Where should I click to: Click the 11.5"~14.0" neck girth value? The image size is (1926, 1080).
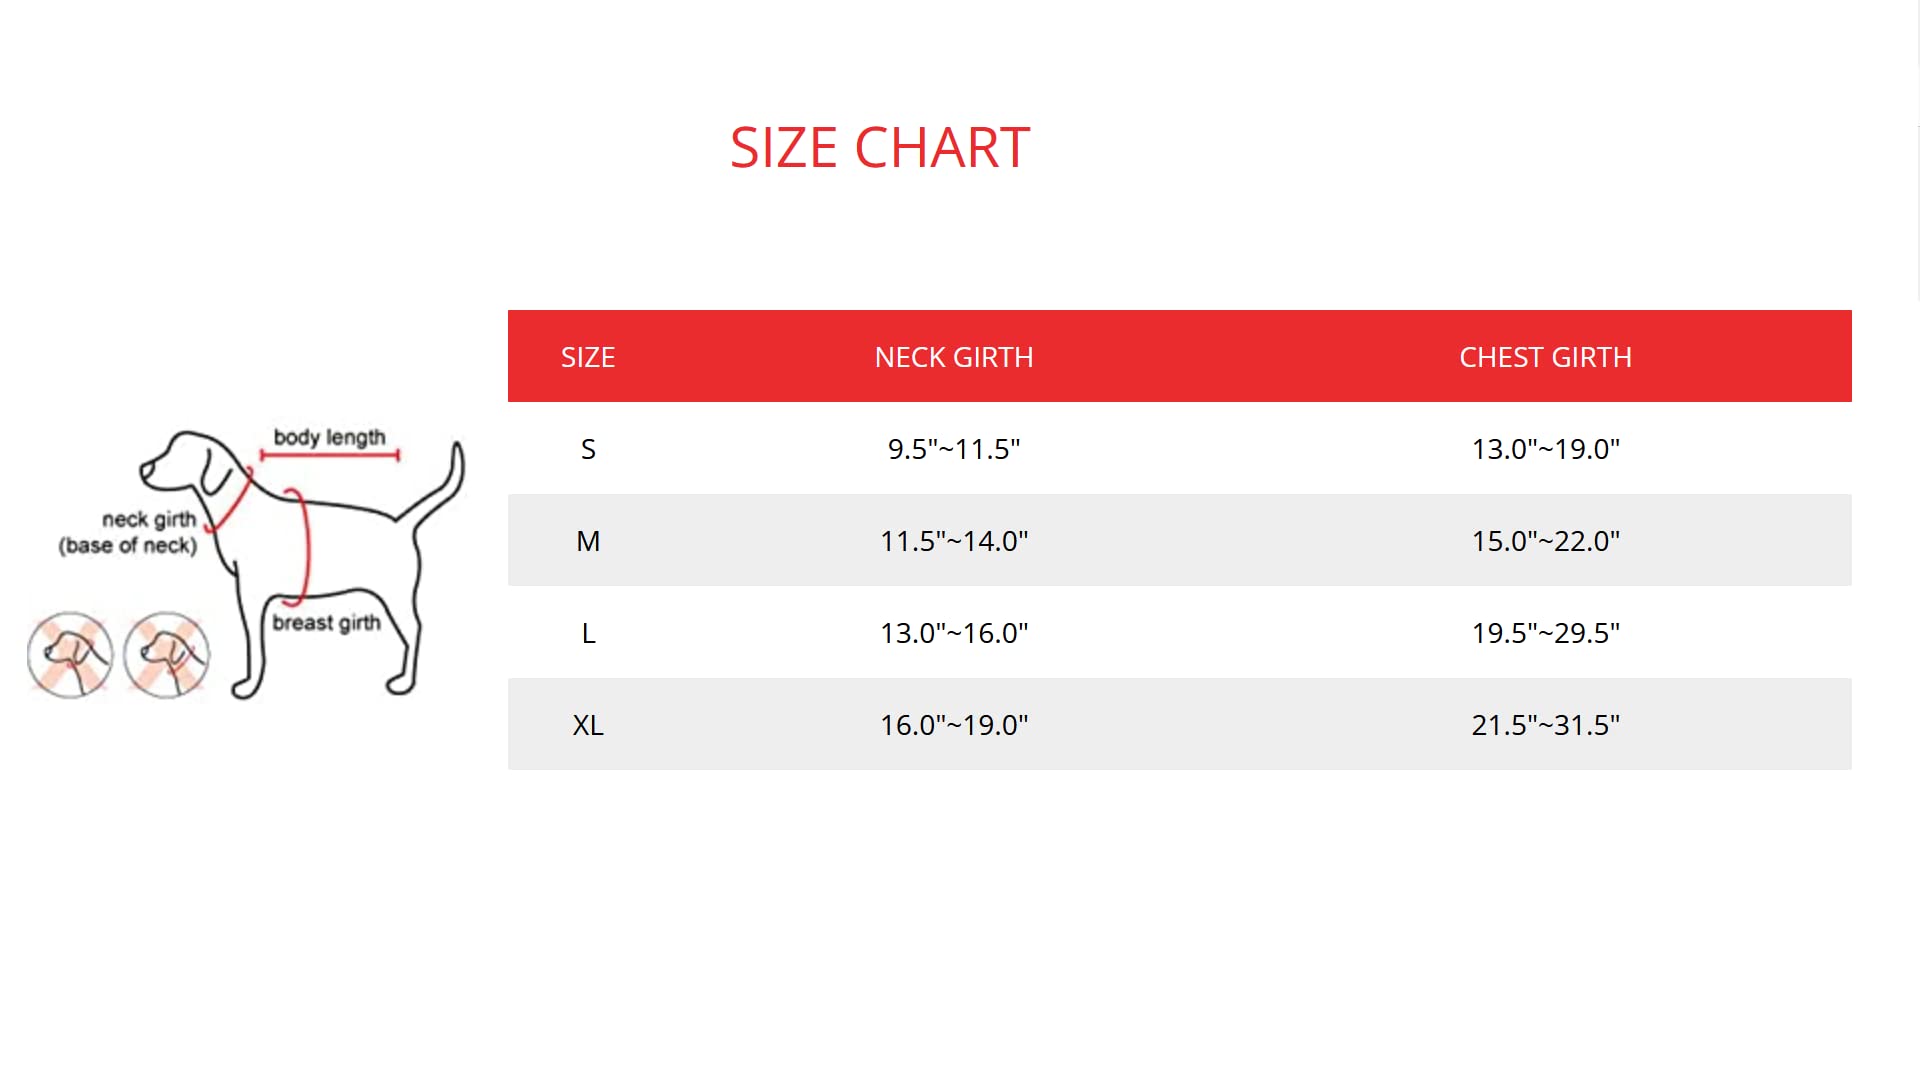pyautogui.click(x=954, y=541)
